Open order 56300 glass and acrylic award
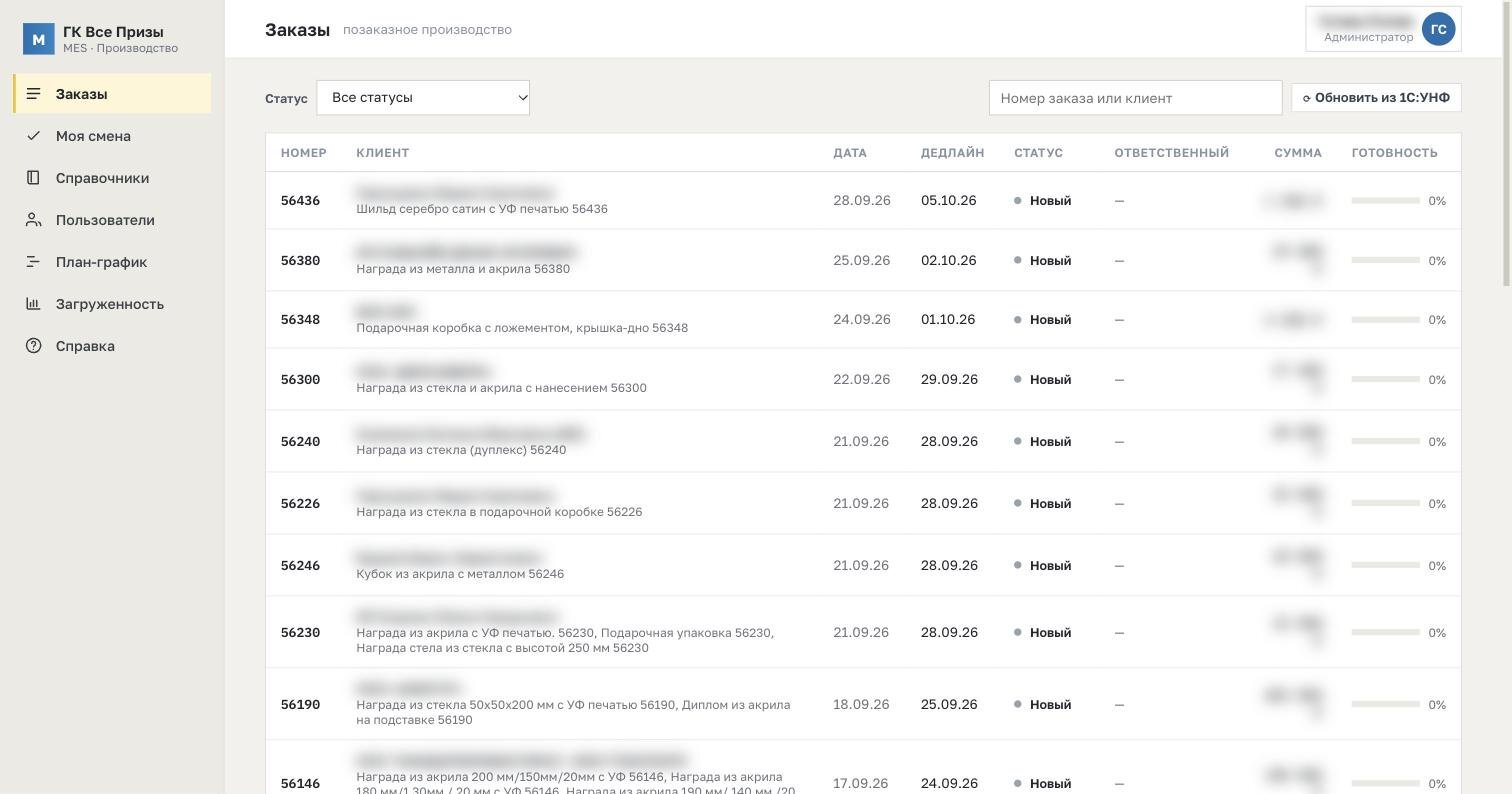1512x794 pixels. [501, 388]
